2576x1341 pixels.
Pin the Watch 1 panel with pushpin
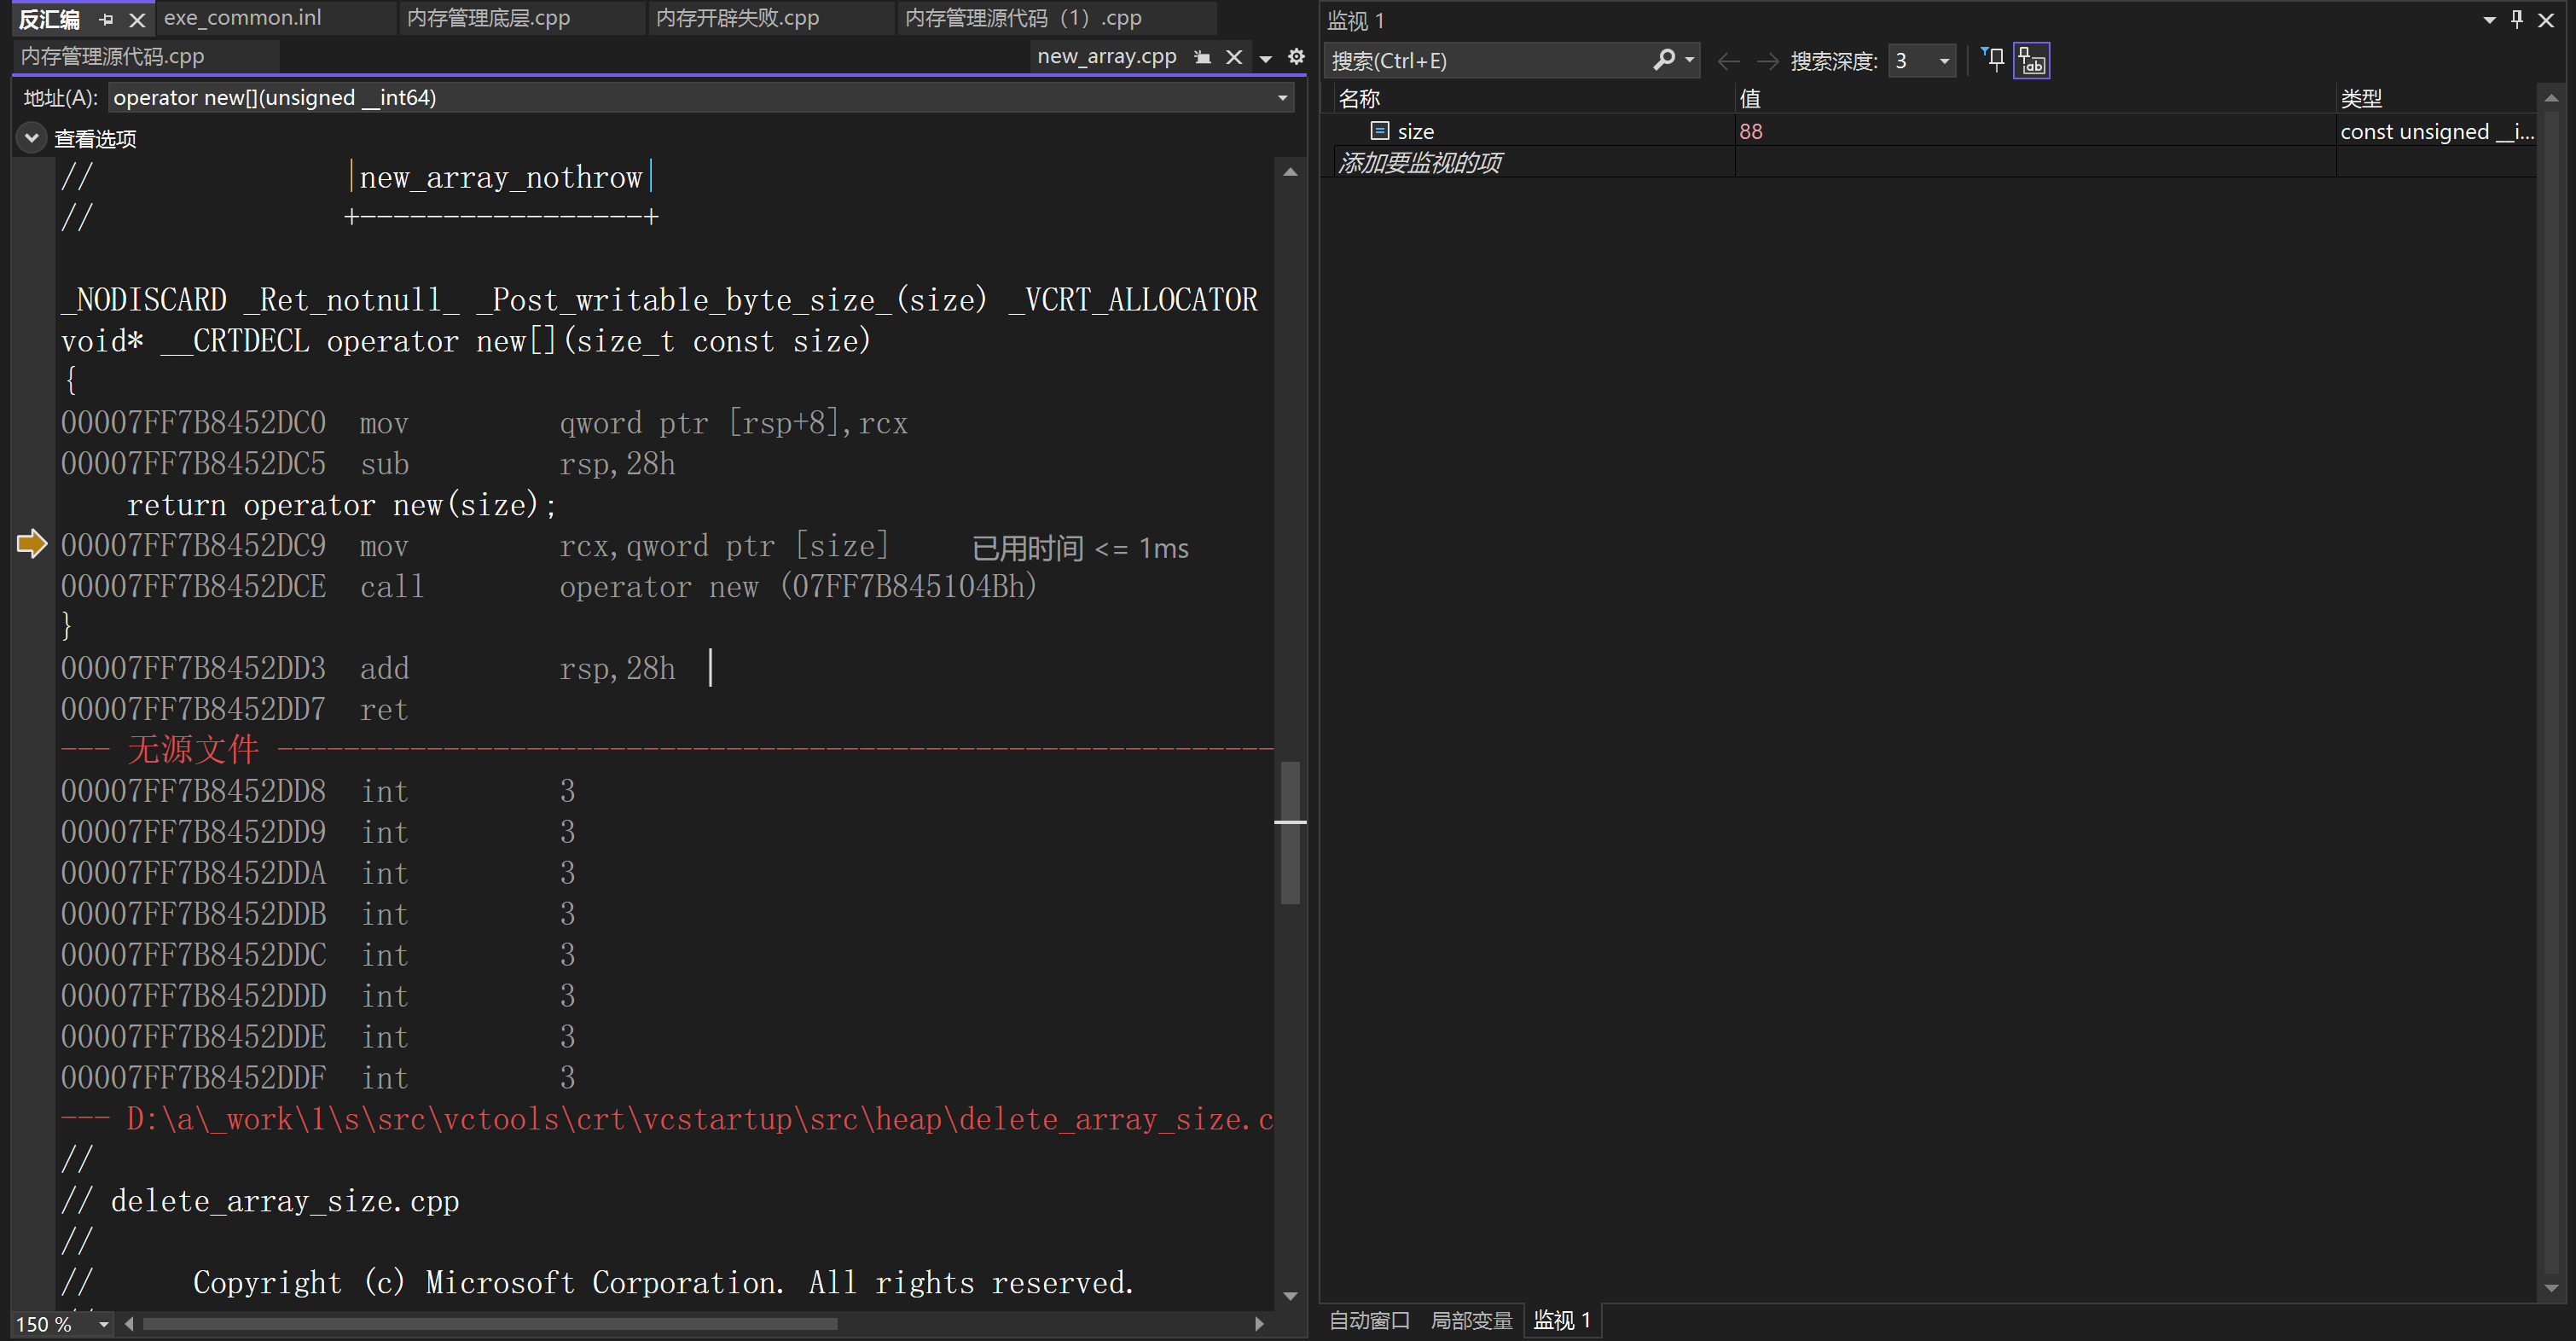(2517, 20)
